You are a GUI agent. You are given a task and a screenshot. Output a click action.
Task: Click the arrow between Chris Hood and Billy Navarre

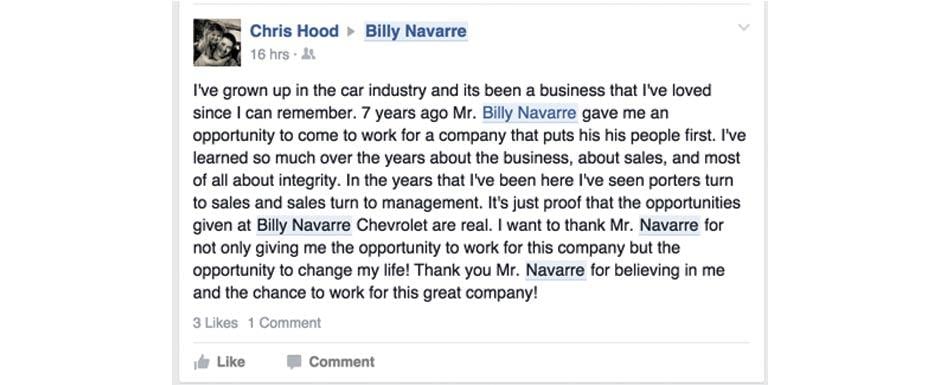coord(351,32)
